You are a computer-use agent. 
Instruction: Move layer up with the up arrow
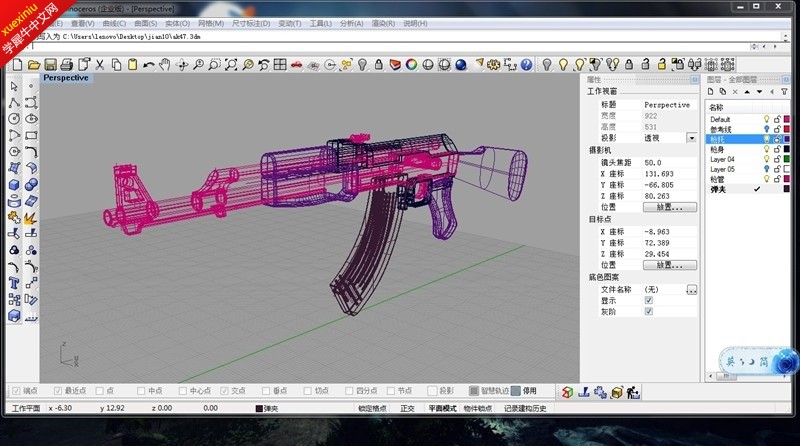[747, 92]
